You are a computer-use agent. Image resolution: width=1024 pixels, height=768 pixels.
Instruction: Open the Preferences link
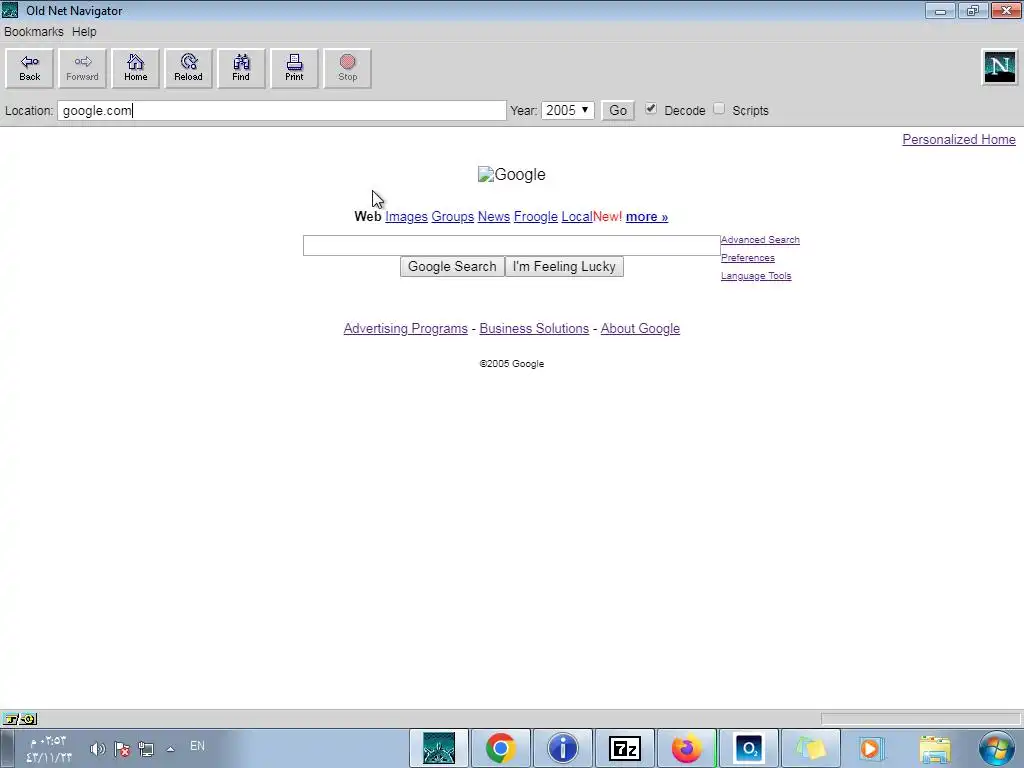click(x=748, y=257)
